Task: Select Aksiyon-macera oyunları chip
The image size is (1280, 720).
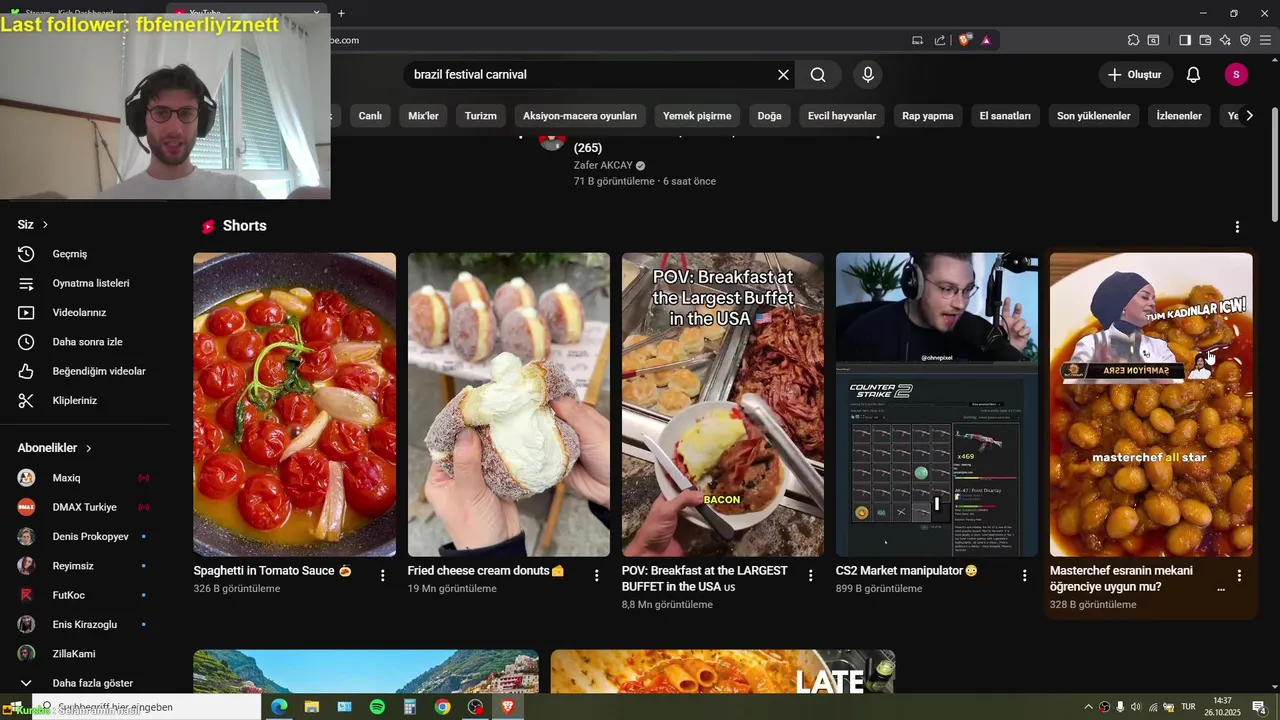Action: point(580,116)
